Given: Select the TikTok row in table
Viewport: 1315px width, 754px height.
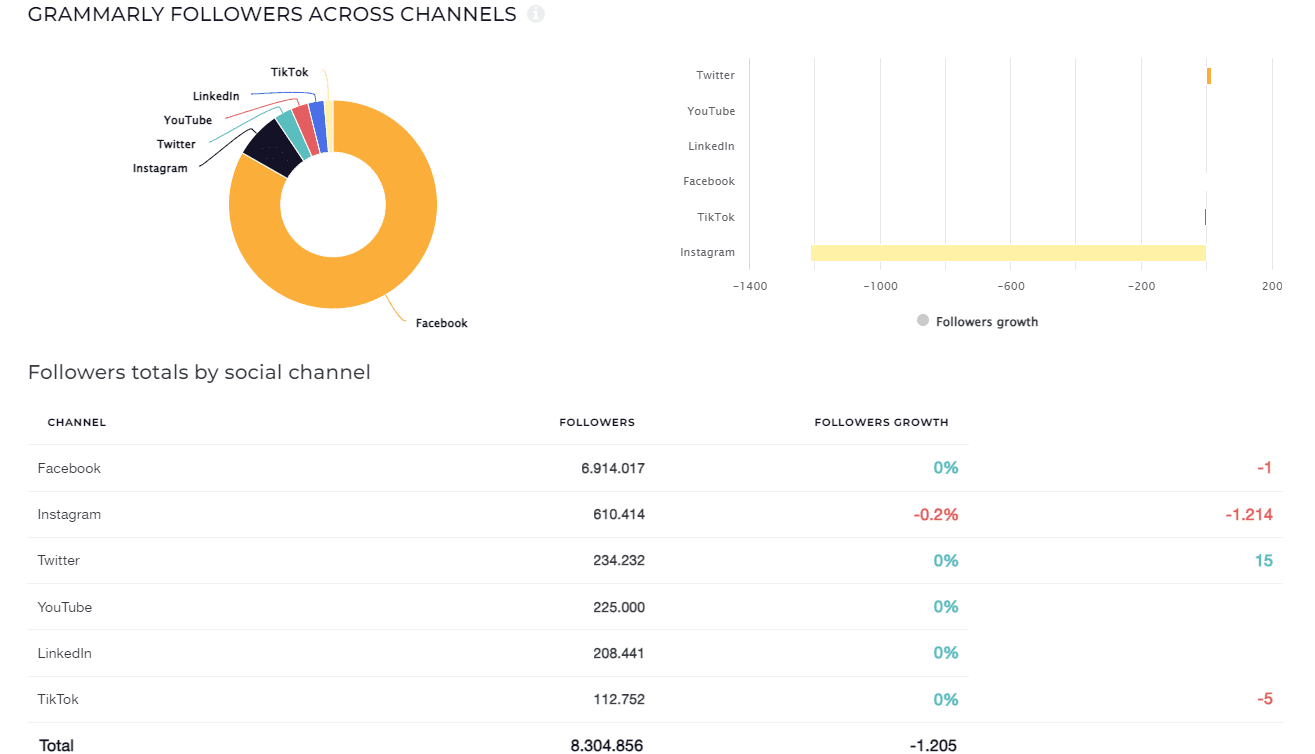Looking at the screenshot, I should (58, 699).
